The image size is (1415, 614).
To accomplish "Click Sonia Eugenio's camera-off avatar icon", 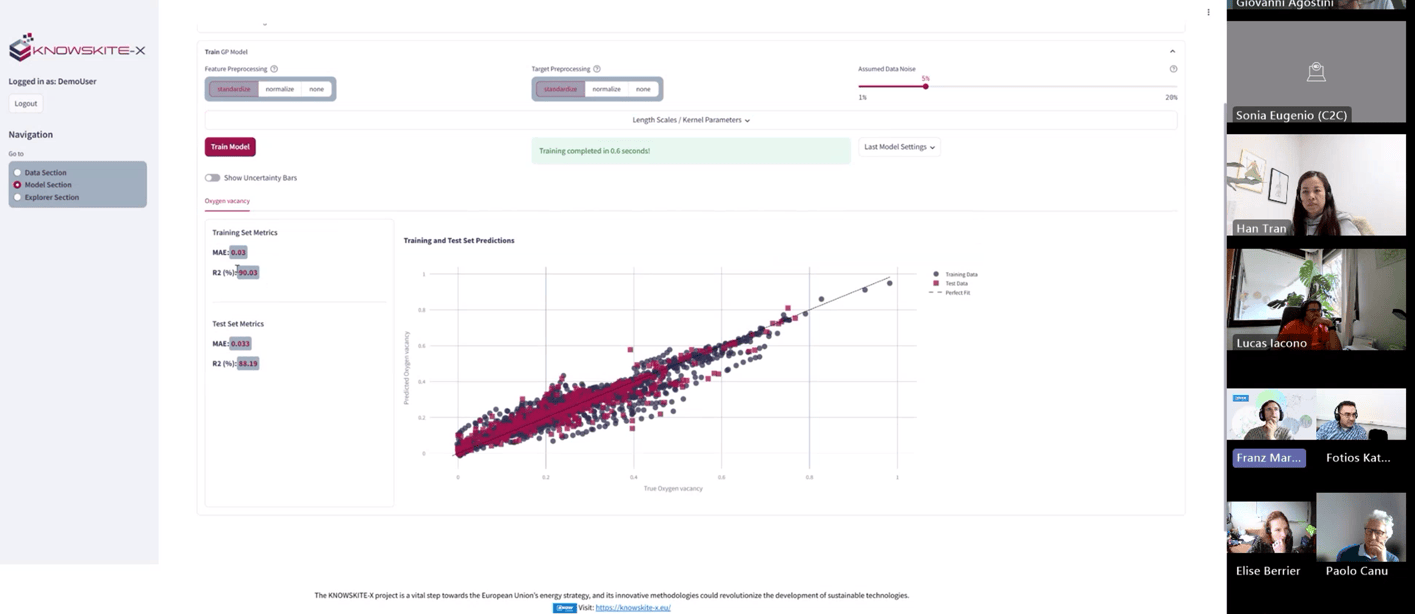I will pyautogui.click(x=1316, y=72).
